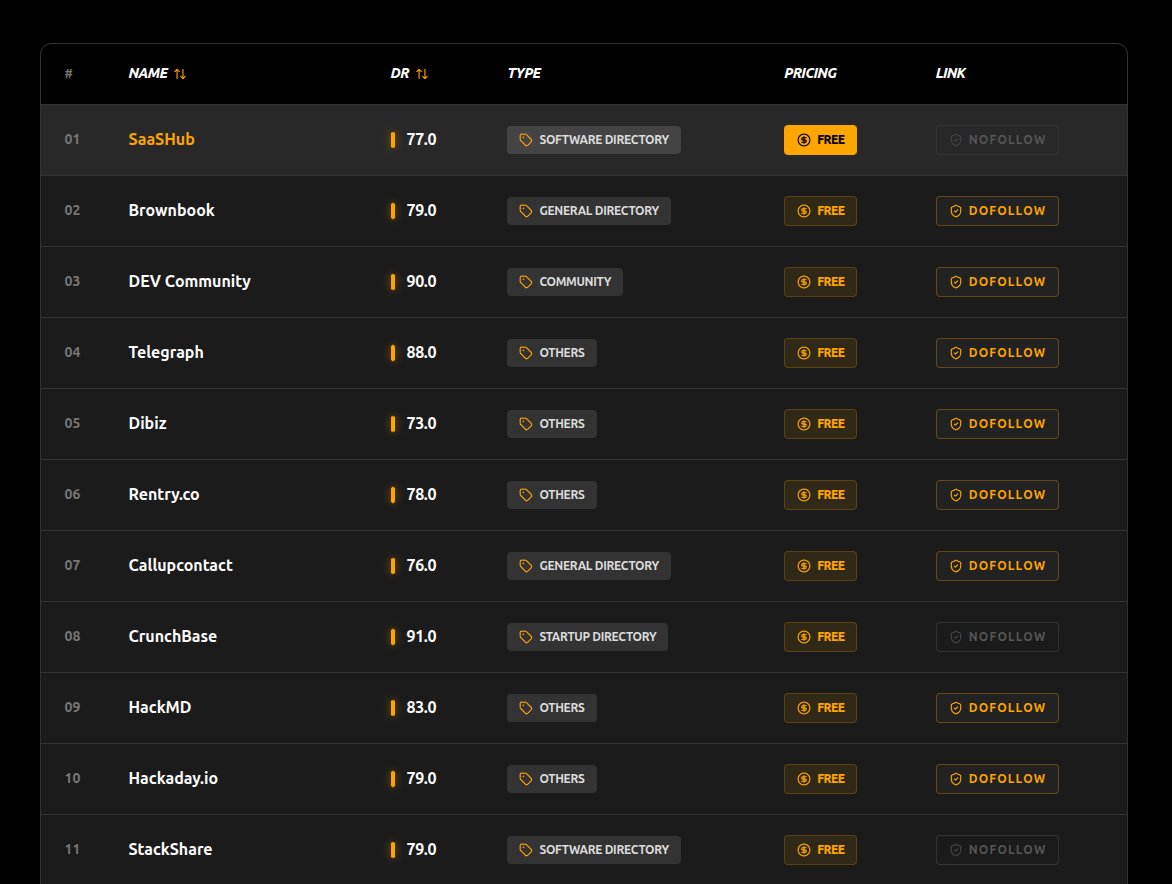Click the tag icon in SaaSHub's type badge
The height and width of the screenshot is (884, 1172).
525,140
